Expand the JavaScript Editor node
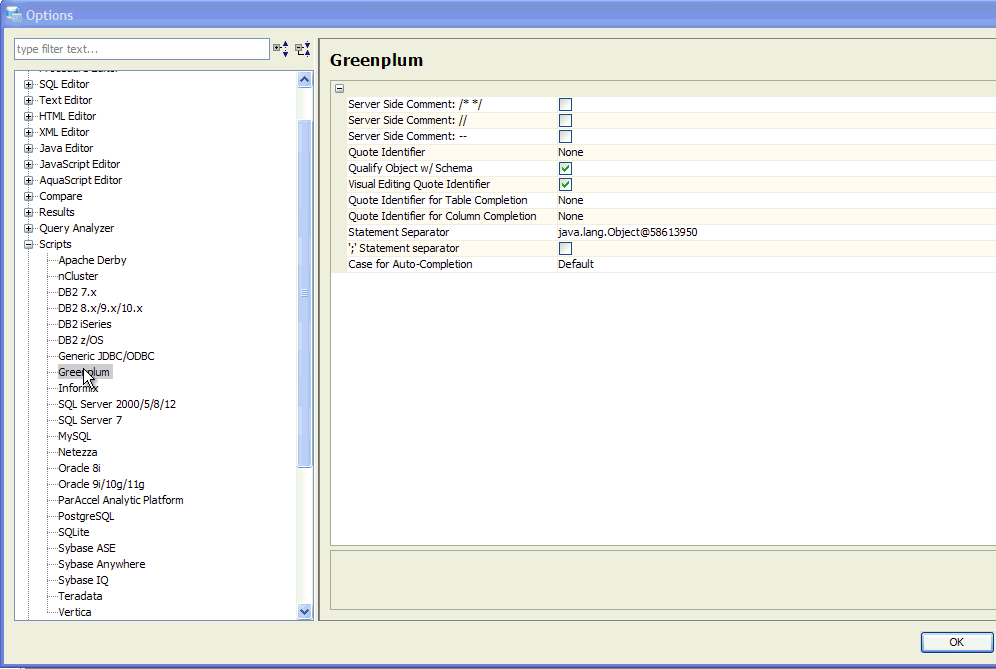Image resolution: width=996 pixels, height=669 pixels. tap(28, 164)
